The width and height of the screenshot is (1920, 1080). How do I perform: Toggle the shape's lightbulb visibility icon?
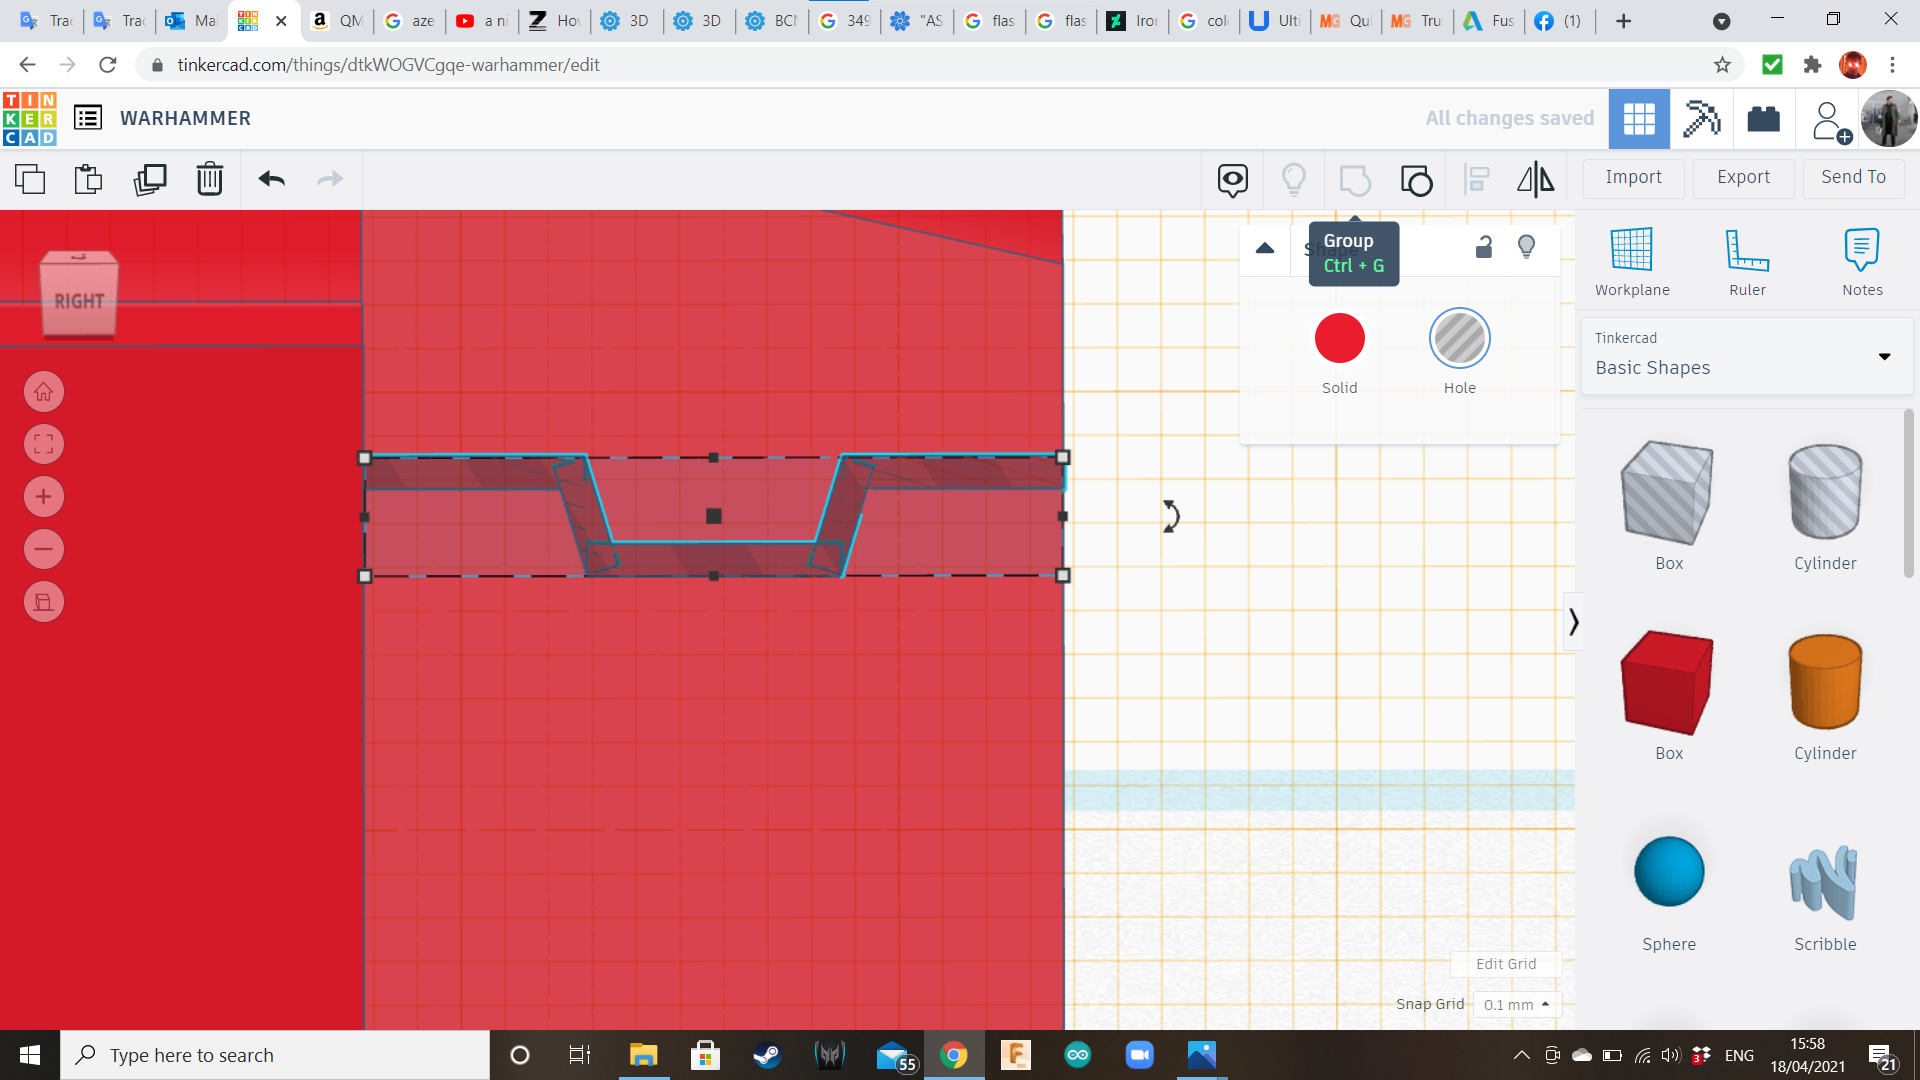(x=1526, y=247)
